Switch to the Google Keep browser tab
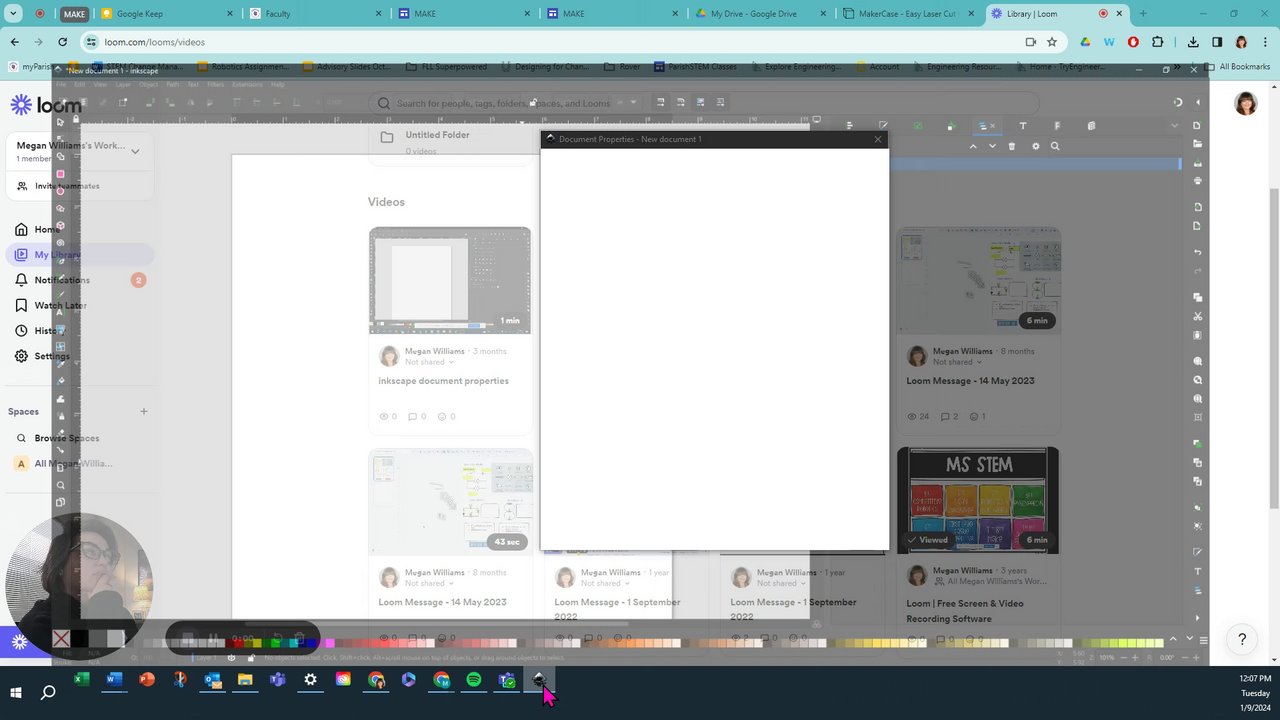The width and height of the screenshot is (1280, 720). (165, 14)
